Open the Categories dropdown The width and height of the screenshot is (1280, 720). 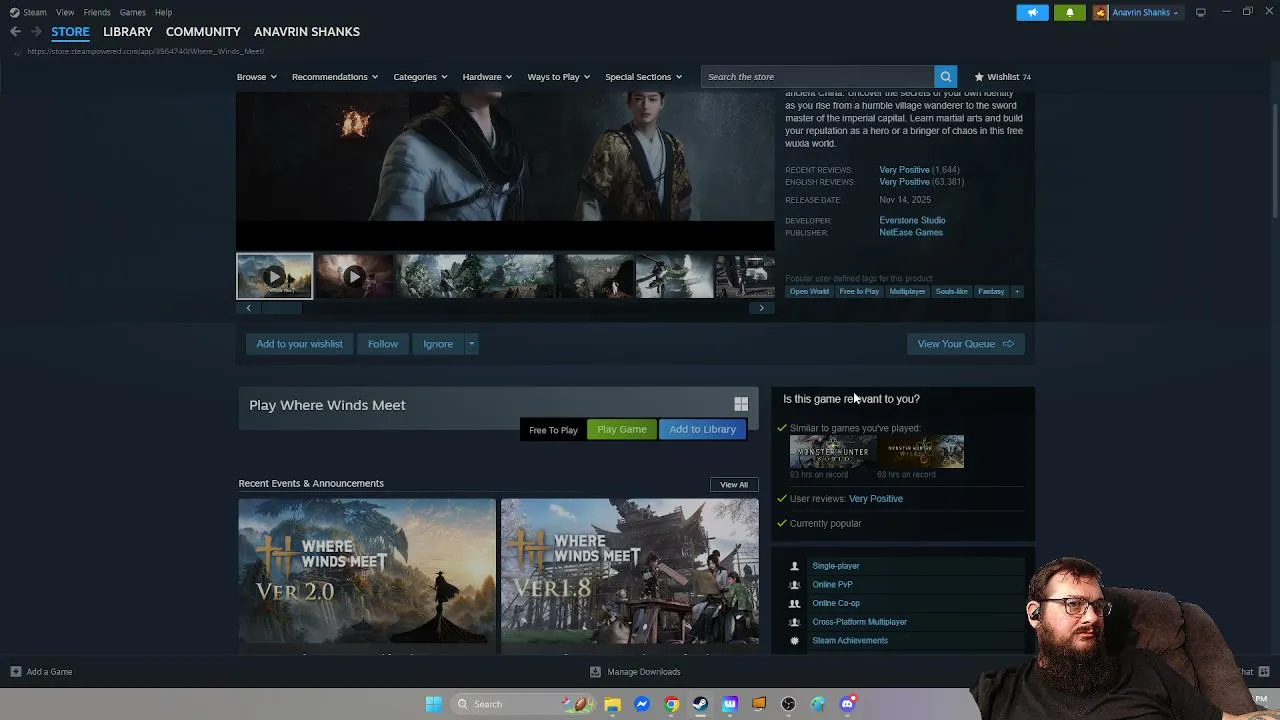[x=420, y=77]
